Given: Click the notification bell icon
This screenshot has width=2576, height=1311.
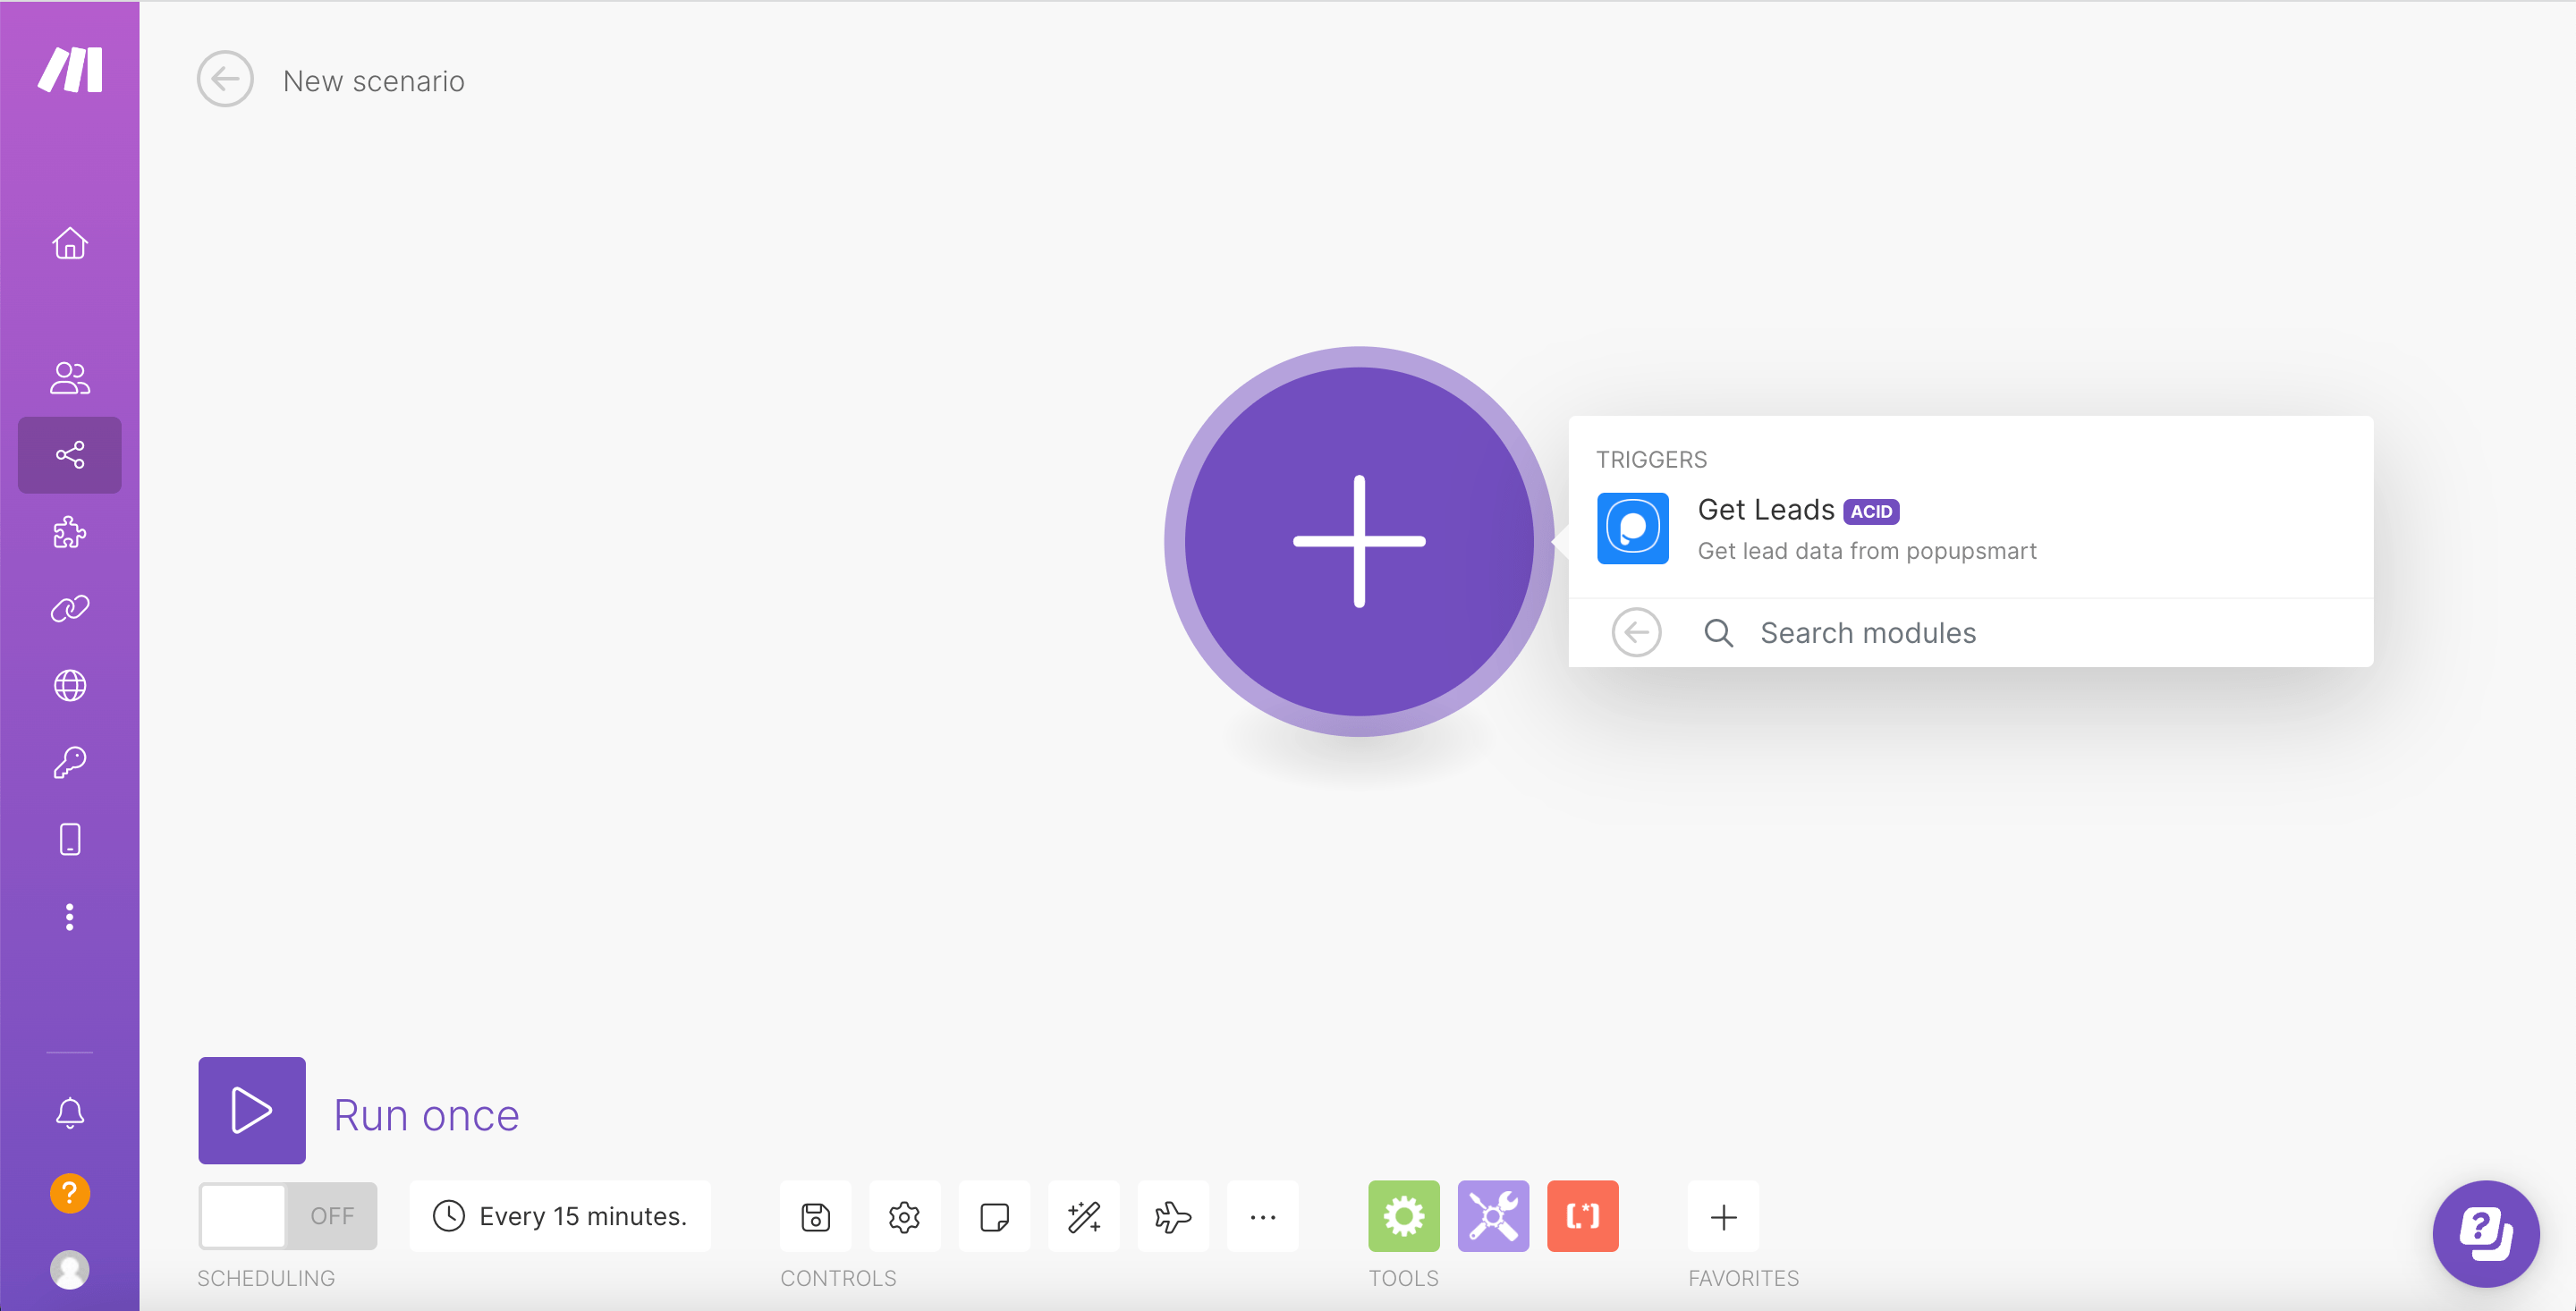Looking at the screenshot, I should (70, 1112).
